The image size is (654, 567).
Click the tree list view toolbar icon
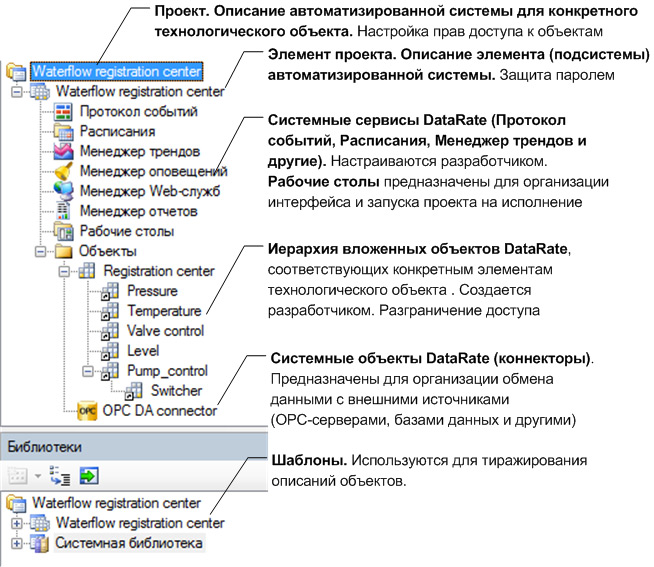(x=60, y=476)
